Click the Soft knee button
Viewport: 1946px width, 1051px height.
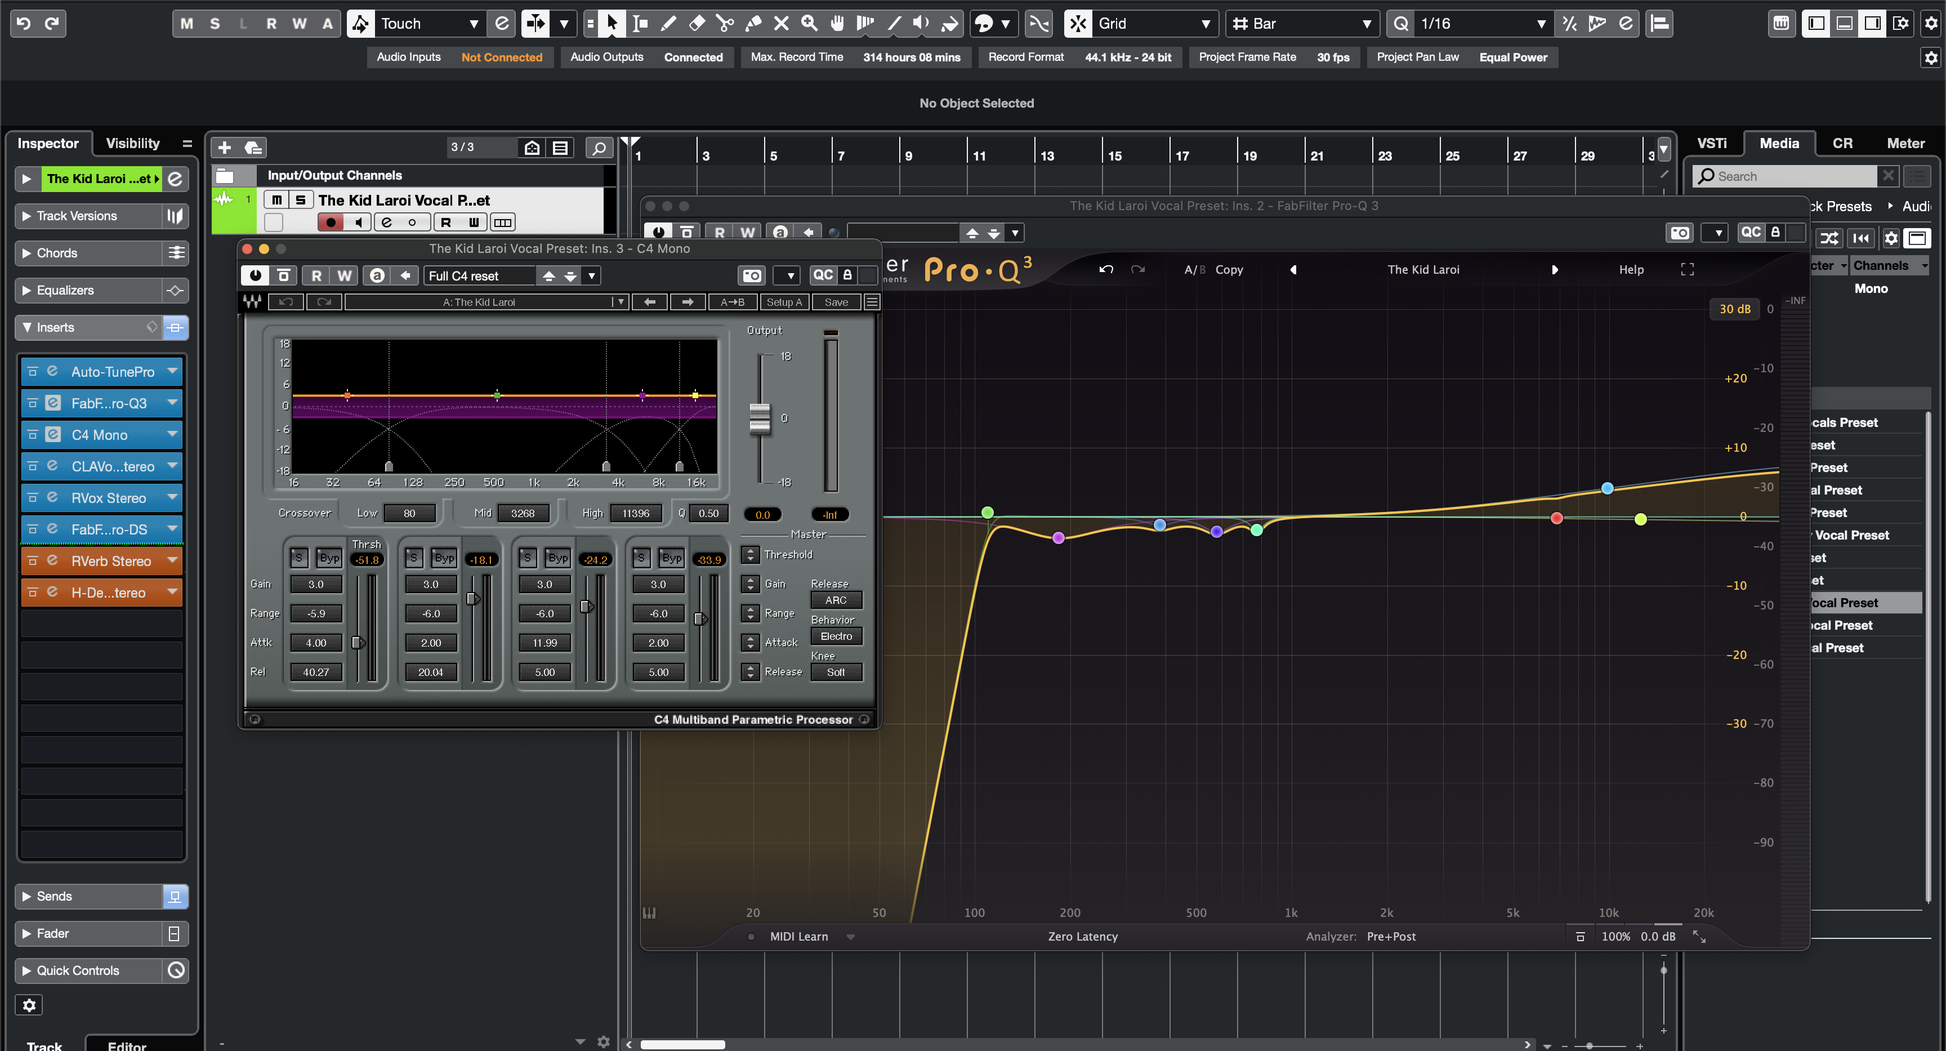point(836,672)
